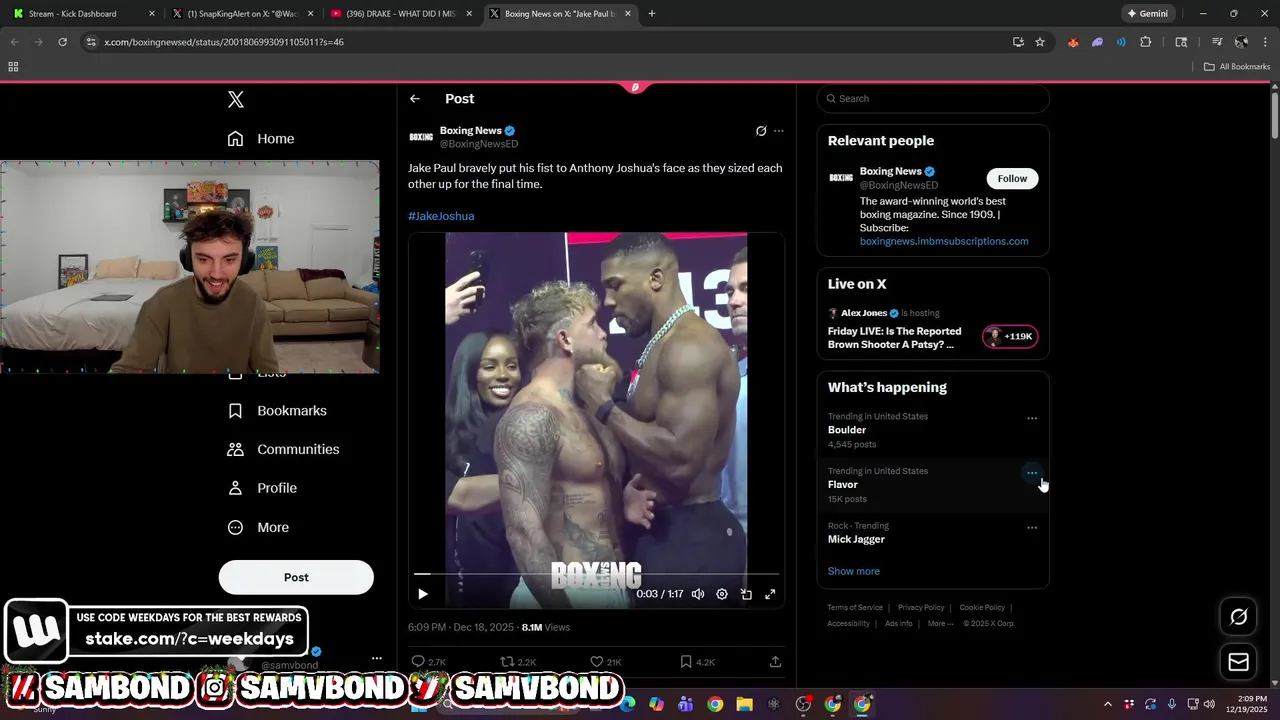Viewport: 1280px width, 720px height.
Task: Open the Alex Jones Friday LIVE broadcast
Action: 894,338
